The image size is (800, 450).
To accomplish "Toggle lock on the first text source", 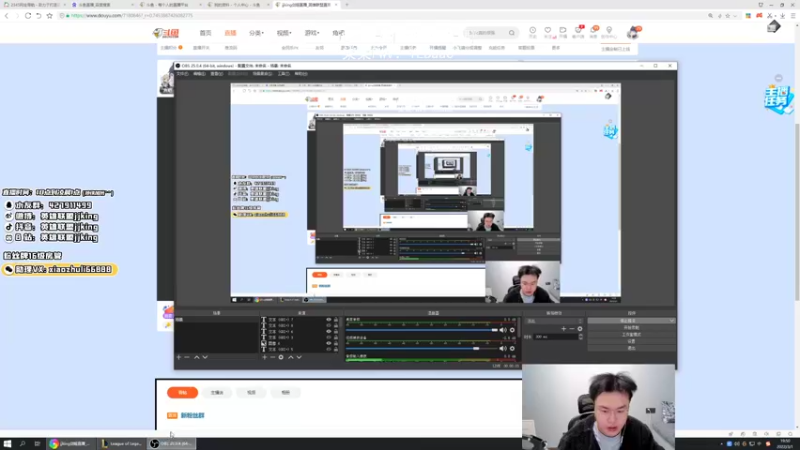I will click(336, 320).
